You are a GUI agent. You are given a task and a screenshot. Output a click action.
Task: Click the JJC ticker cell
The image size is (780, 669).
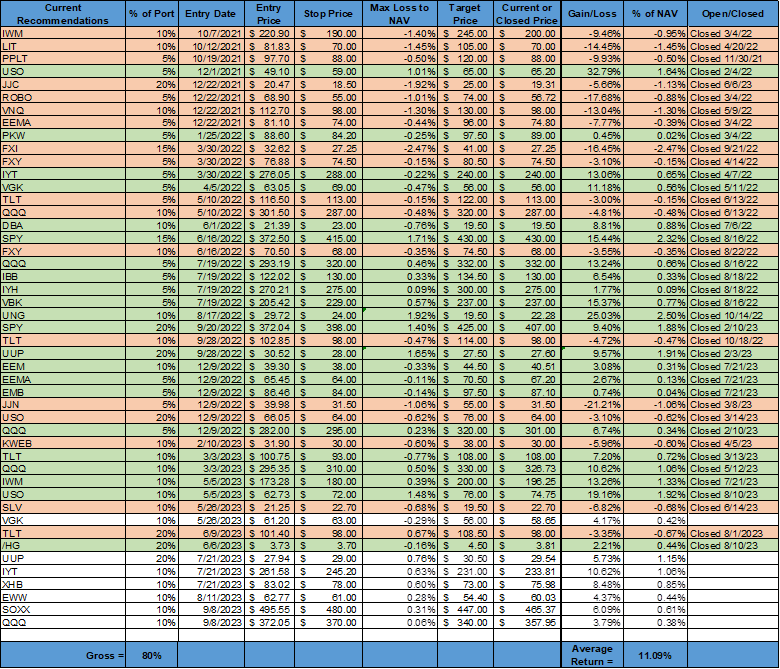tap(63, 85)
